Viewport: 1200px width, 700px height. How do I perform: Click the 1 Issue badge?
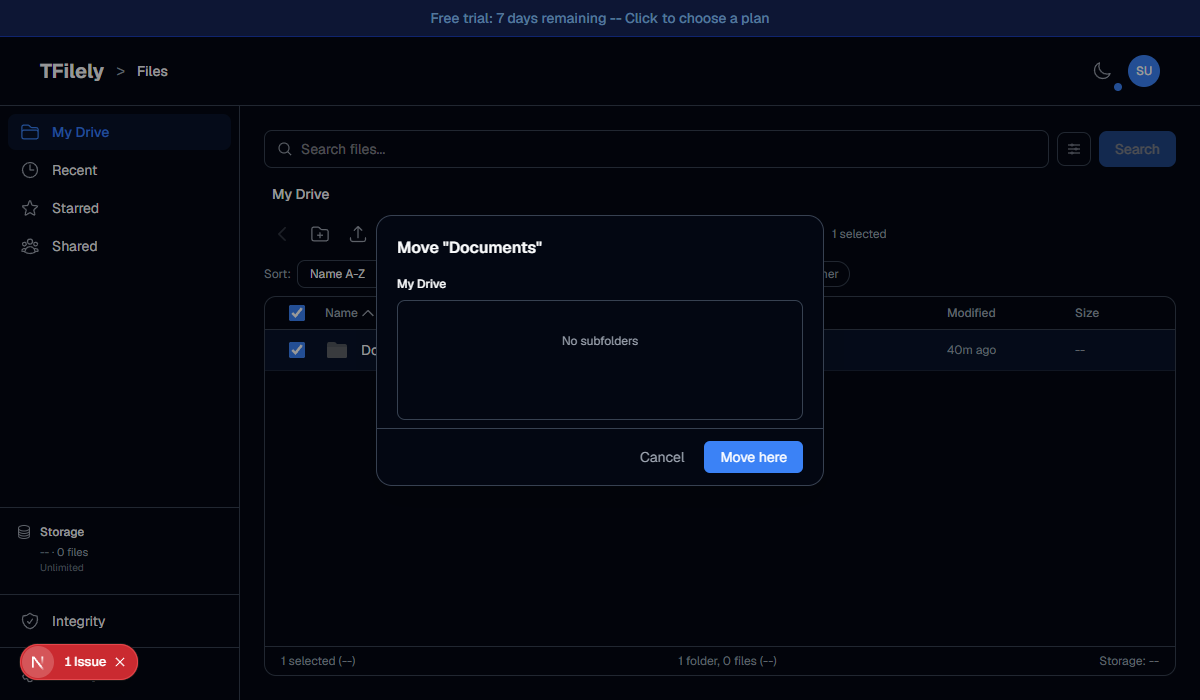[x=79, y=662]
